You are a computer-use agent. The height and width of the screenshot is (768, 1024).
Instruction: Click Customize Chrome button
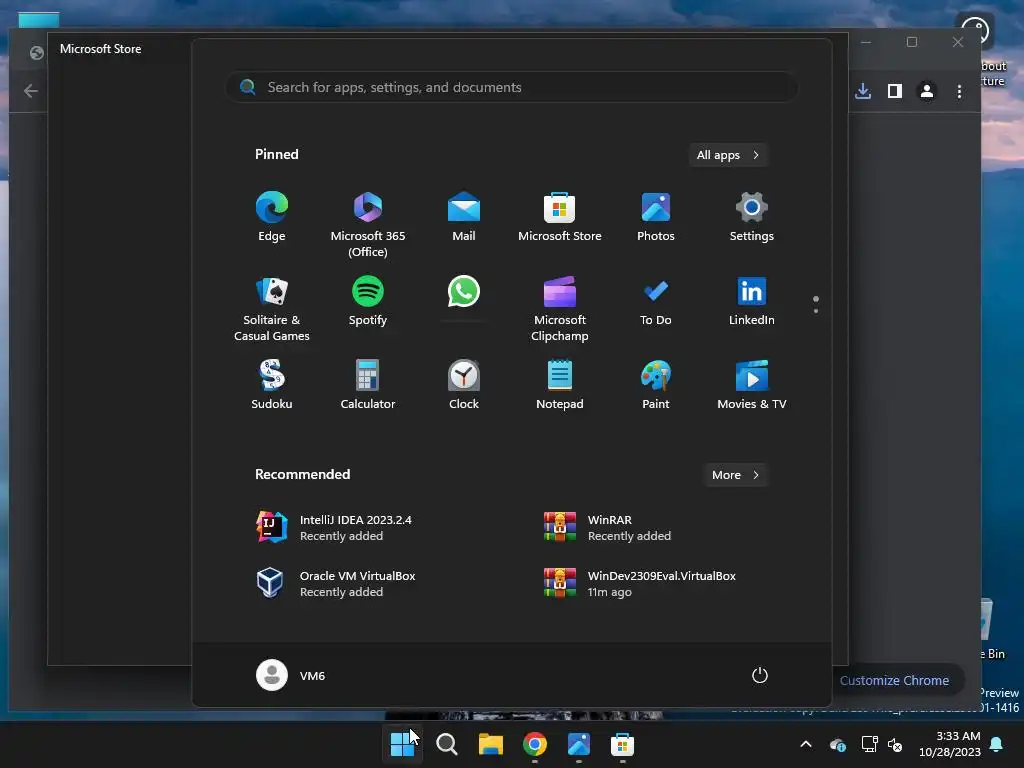point(897,680)
